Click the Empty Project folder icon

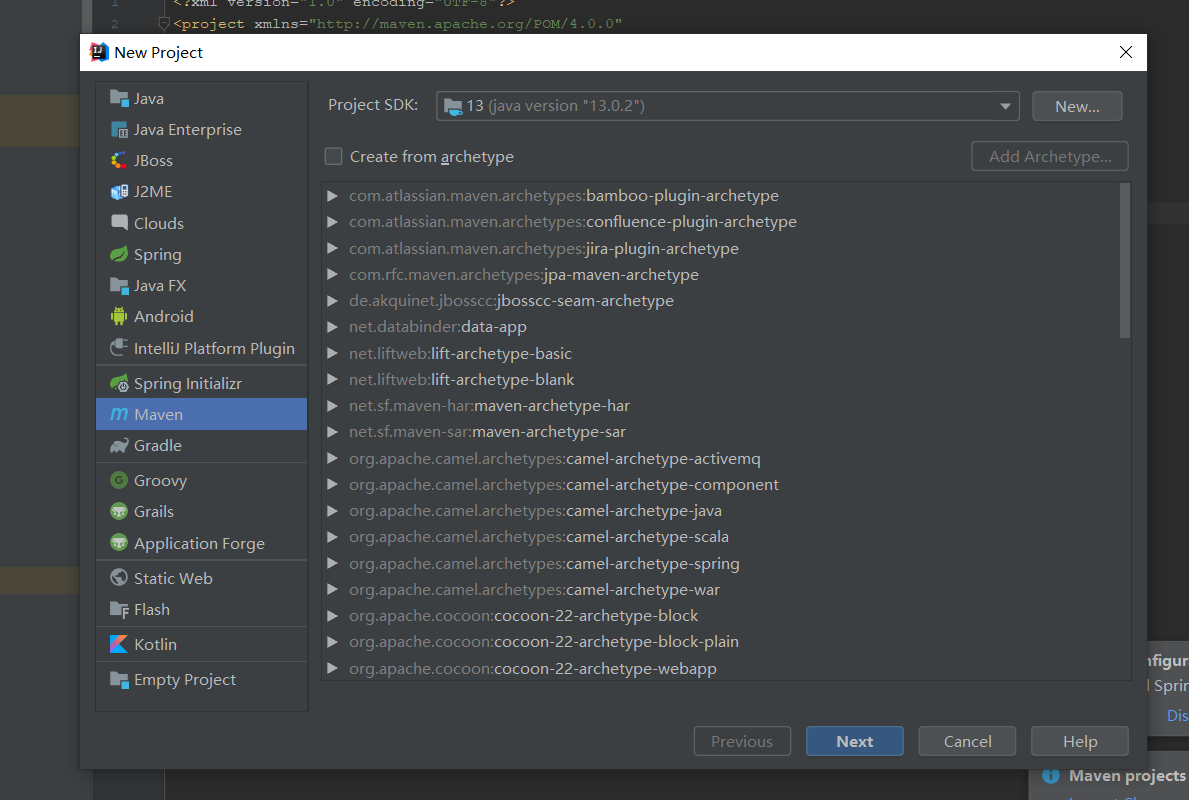coord(119,679)
